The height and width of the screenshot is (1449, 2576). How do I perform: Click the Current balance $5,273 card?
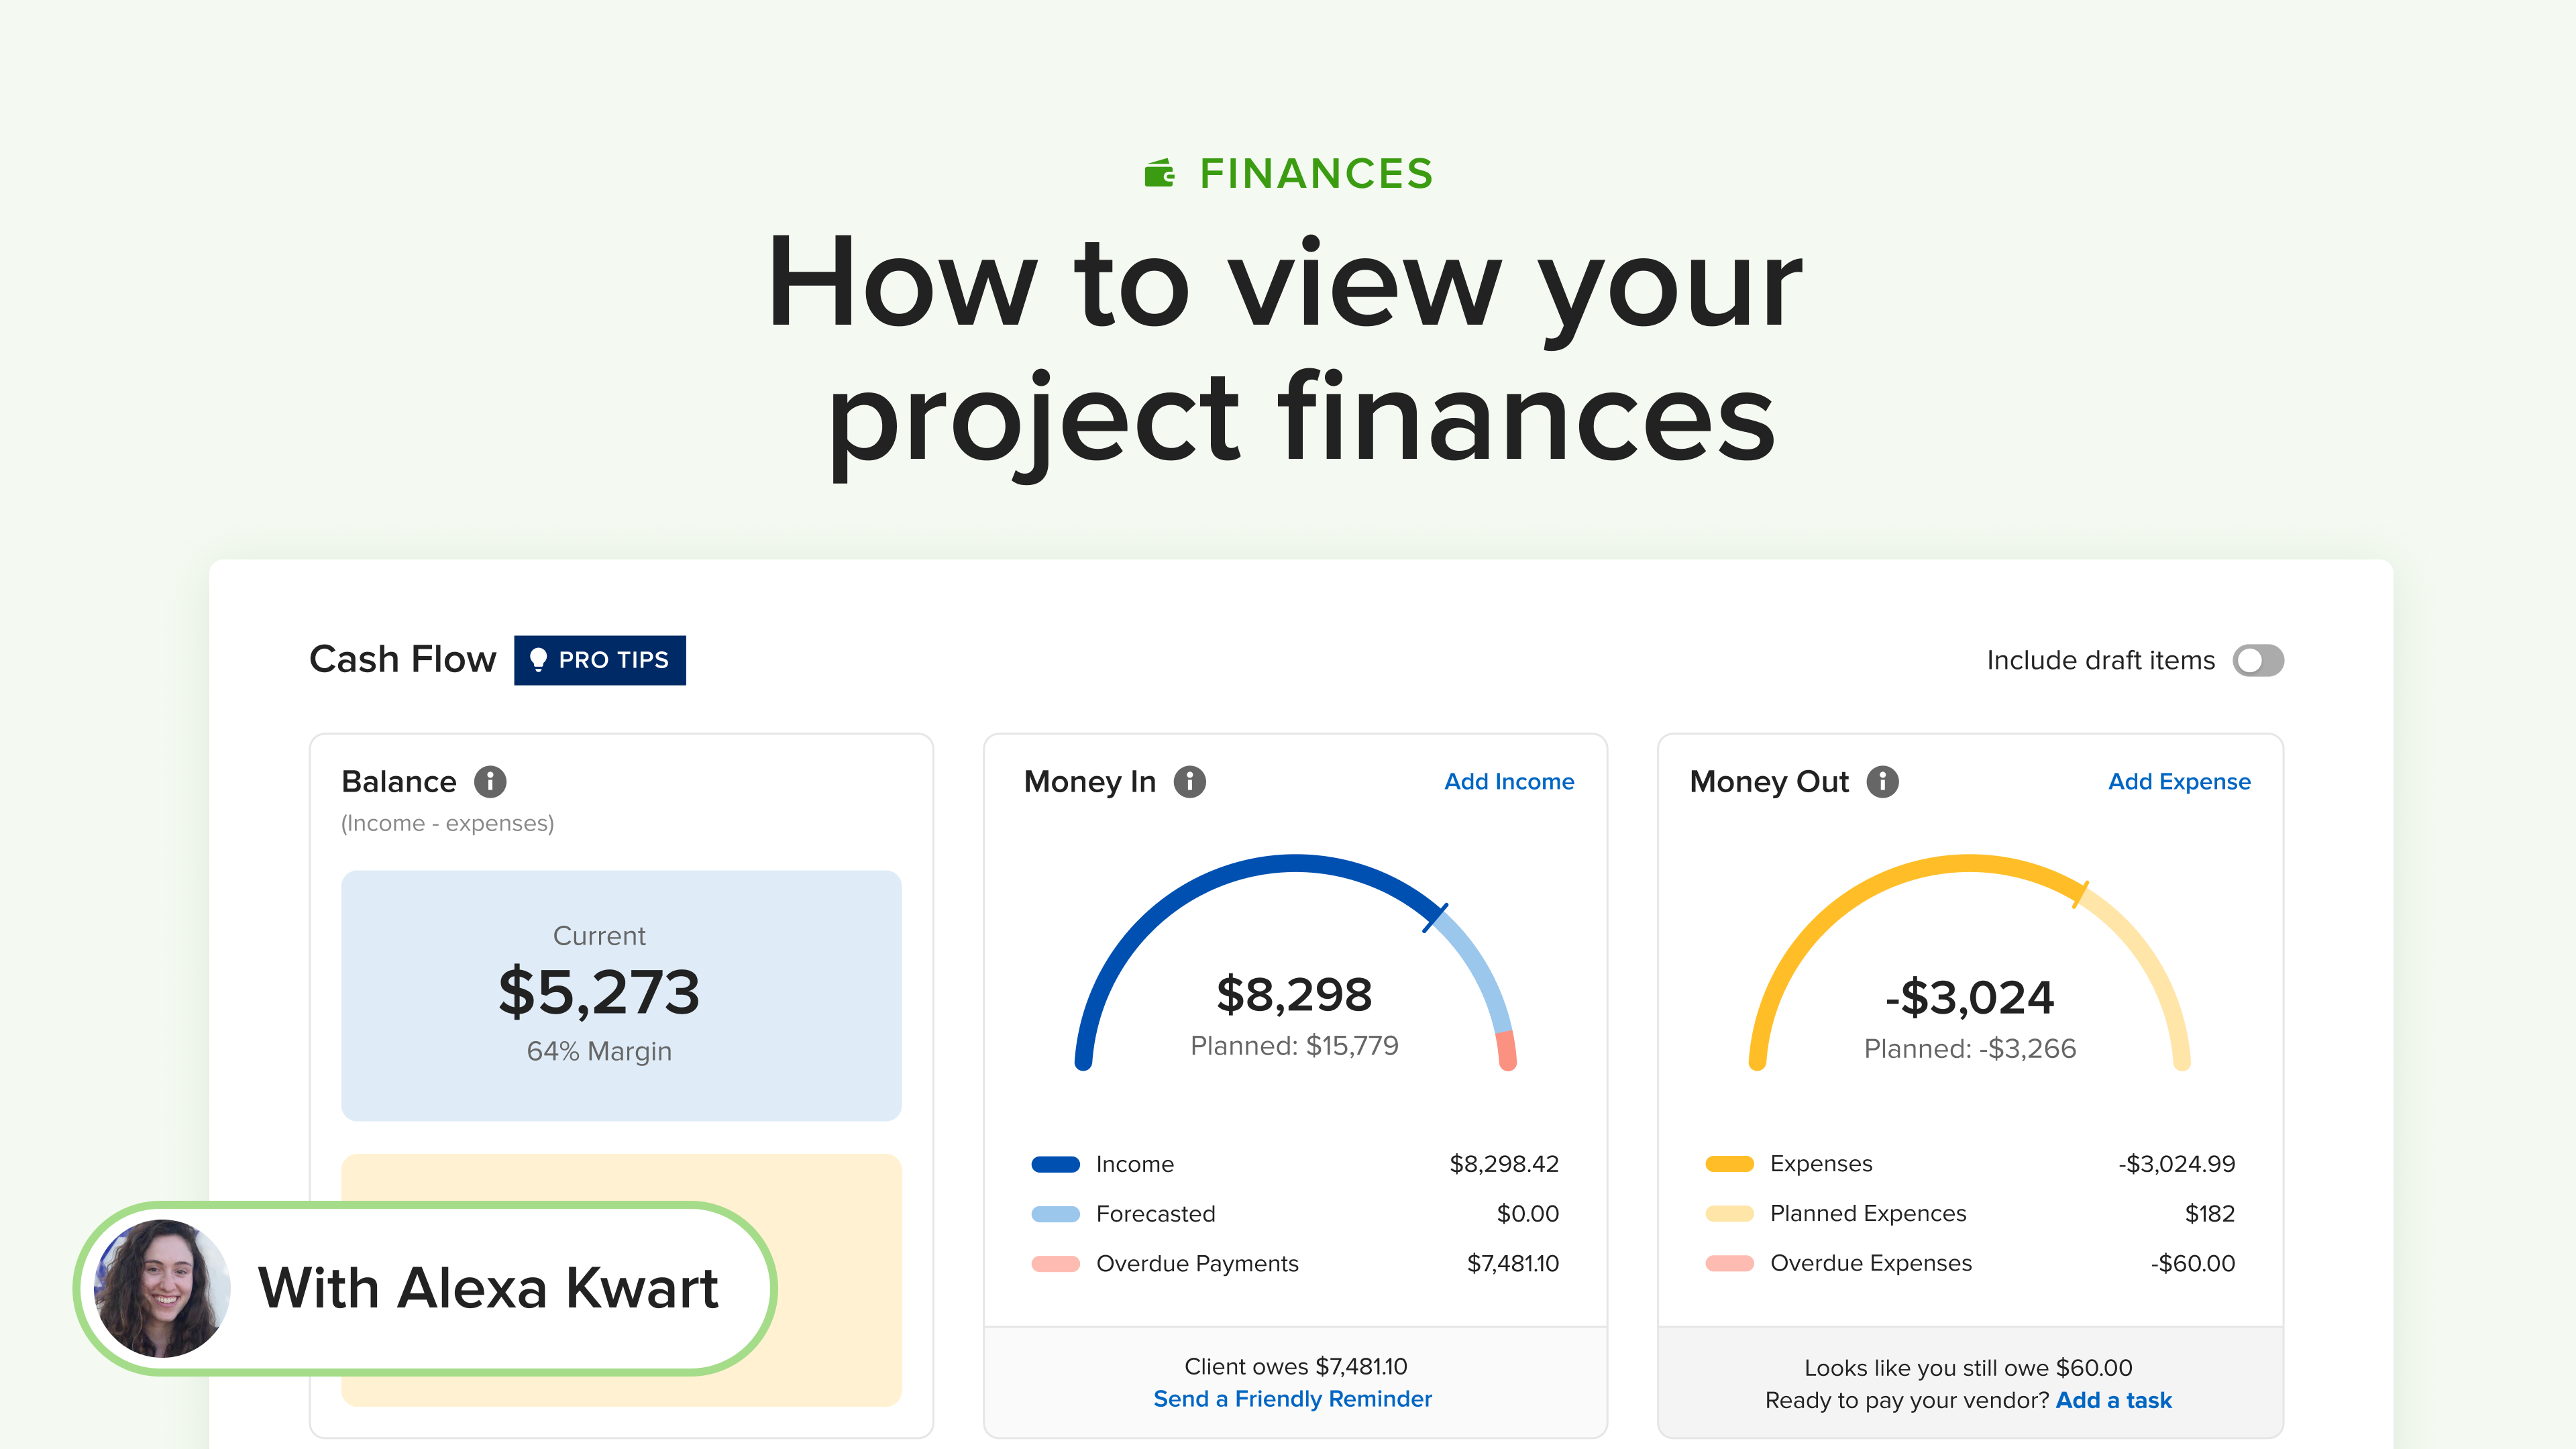621,995
